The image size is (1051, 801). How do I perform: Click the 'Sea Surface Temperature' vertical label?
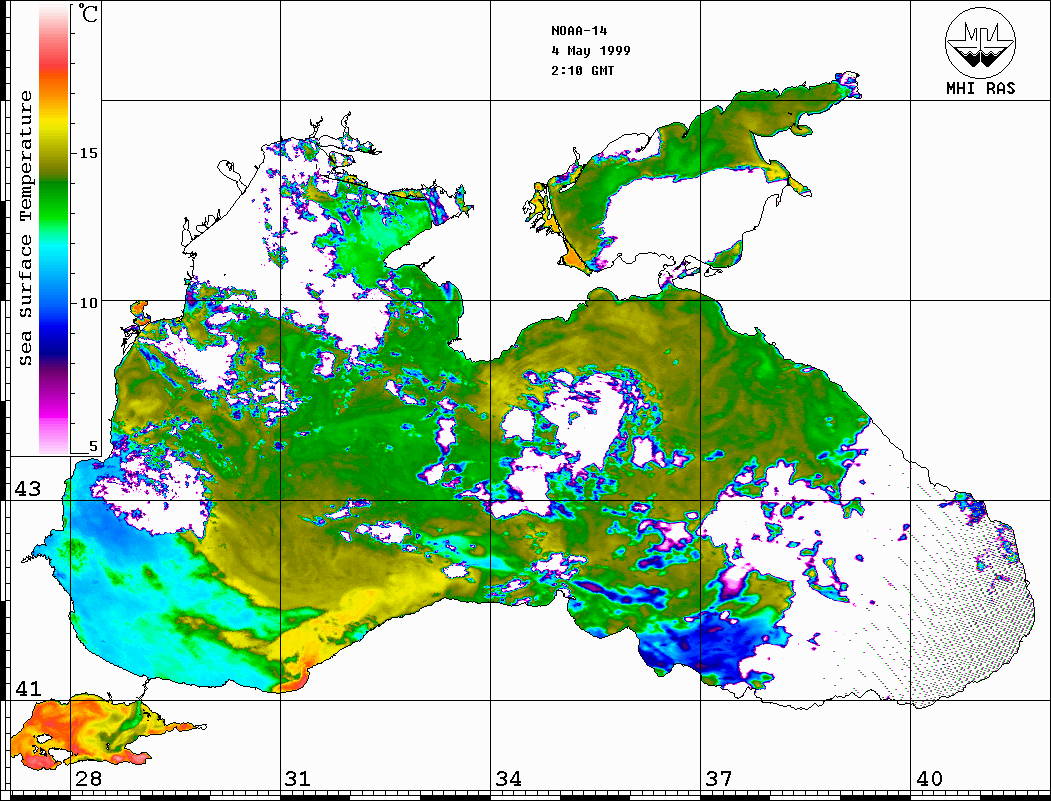[x=25, y=228]
